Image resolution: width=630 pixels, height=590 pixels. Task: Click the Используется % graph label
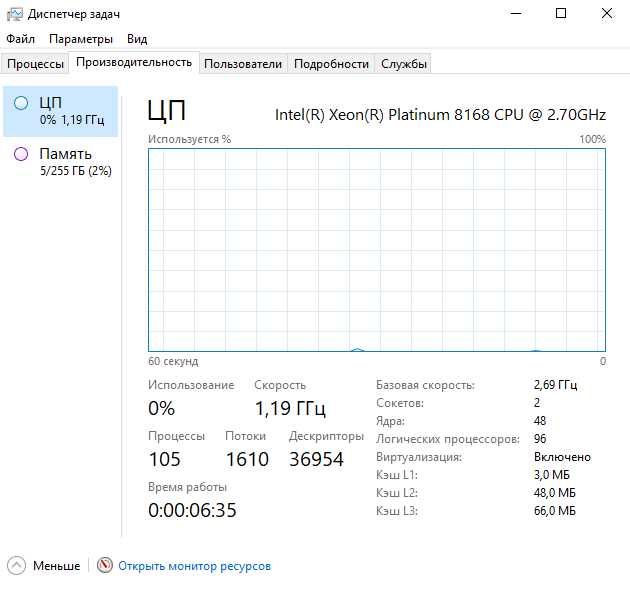[x=190, y=139]
